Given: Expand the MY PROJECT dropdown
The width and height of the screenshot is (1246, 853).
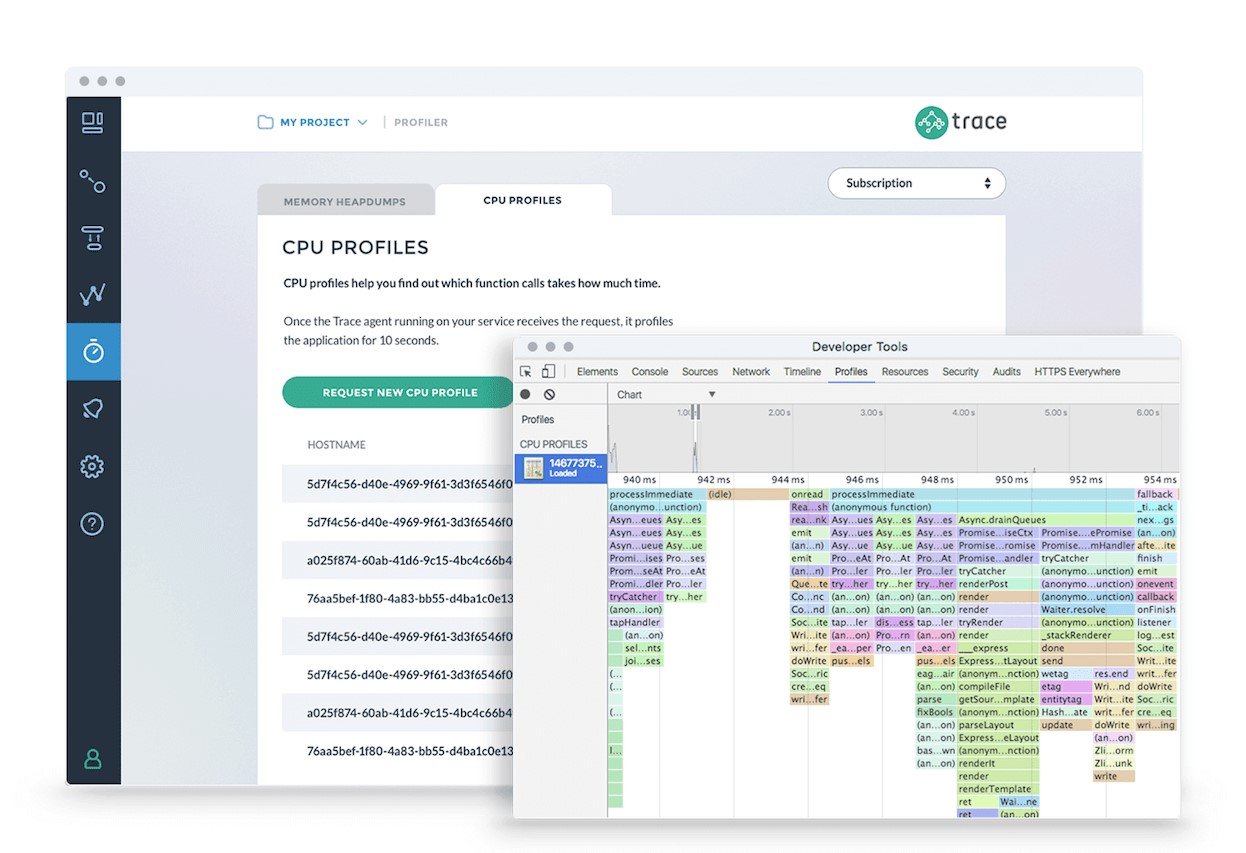Looking at the screenshot, I should pyautogui.click(x=312, y=122).
